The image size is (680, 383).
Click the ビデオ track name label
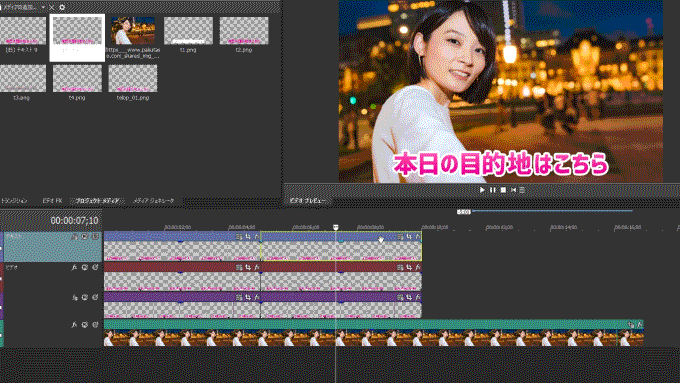point(12,268)
